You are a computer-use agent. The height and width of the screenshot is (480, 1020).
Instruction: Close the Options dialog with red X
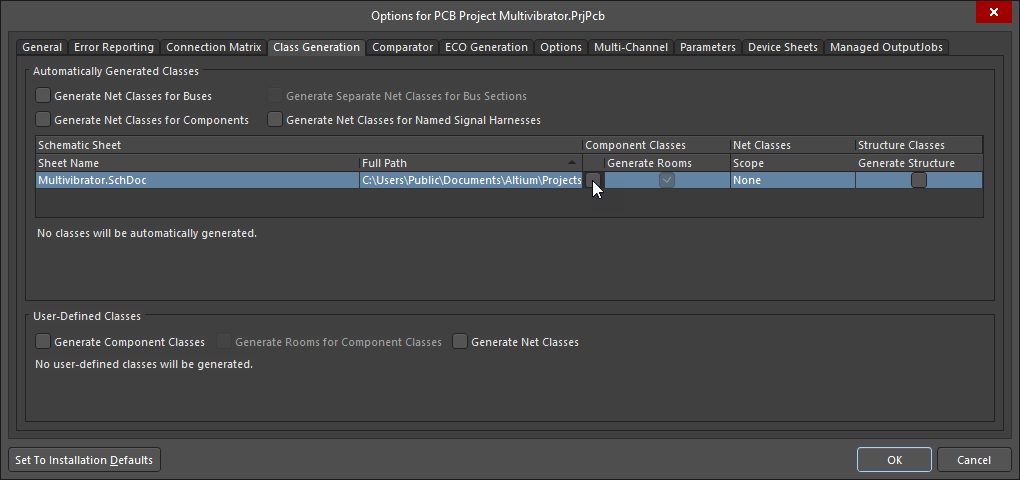pyautogui.click(x=992, y=12)
